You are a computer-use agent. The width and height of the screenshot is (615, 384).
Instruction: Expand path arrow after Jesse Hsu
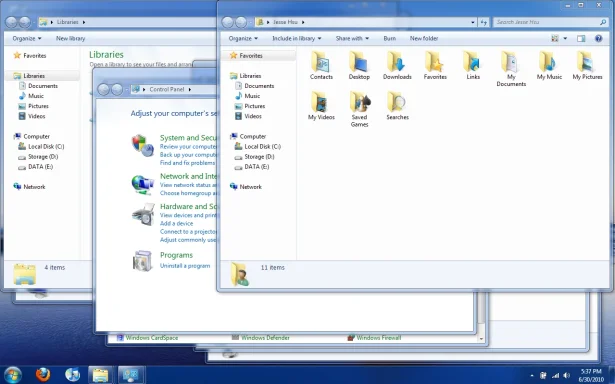[303, 22]
